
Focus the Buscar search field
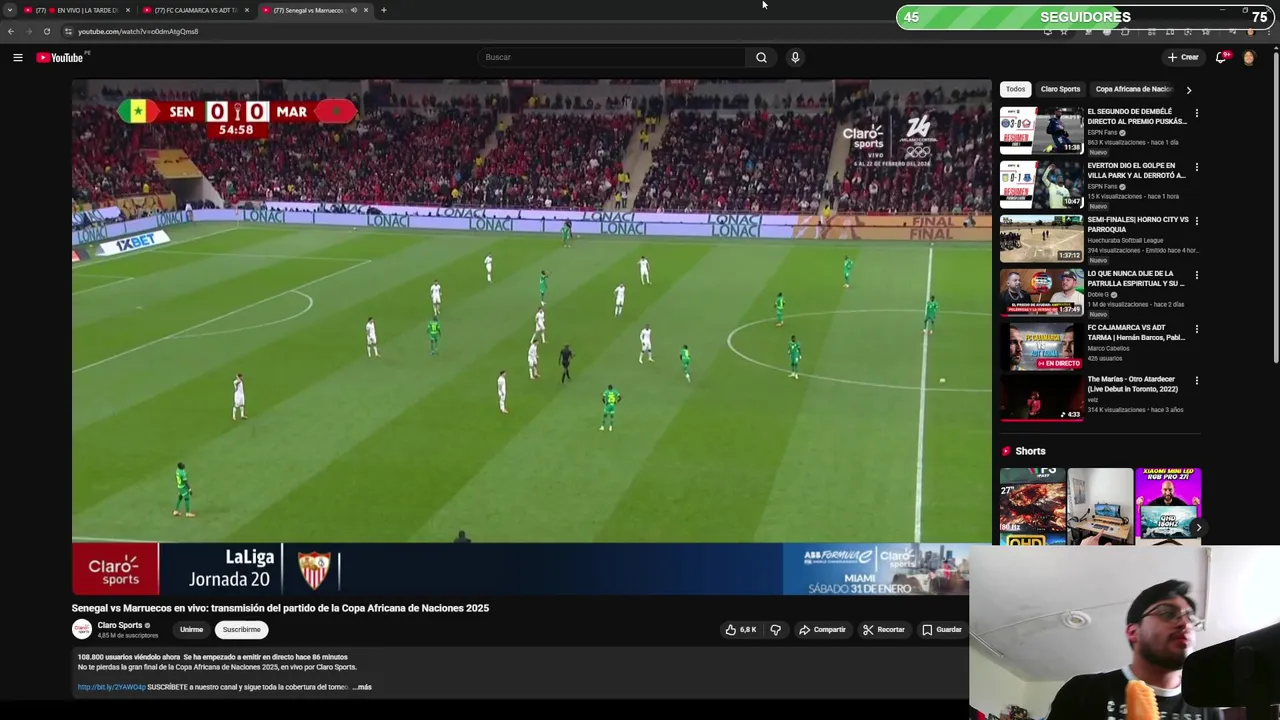610,57
